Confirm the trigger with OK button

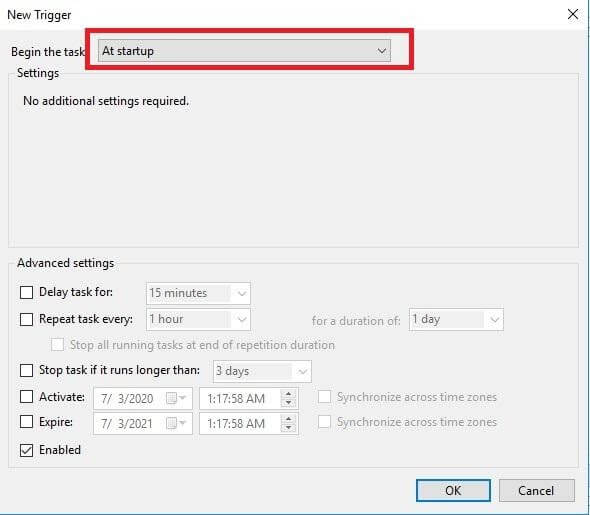click(453, 491)
